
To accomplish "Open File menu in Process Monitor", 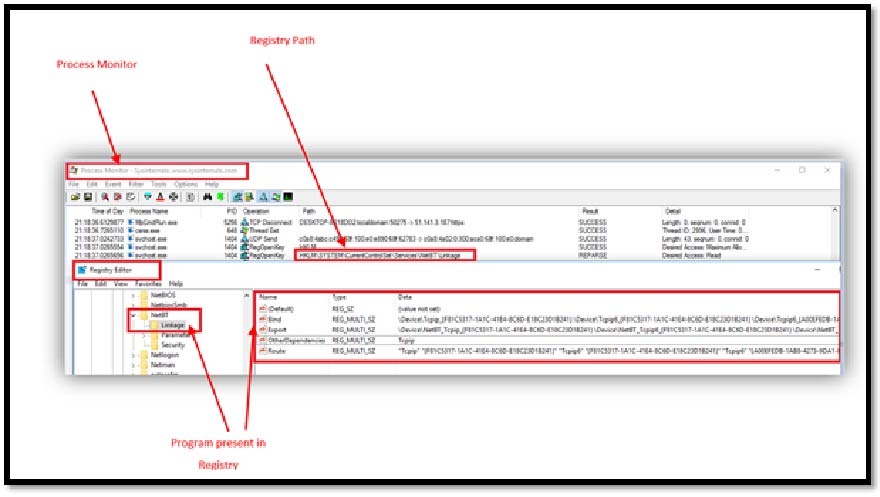I will (74, 184).
